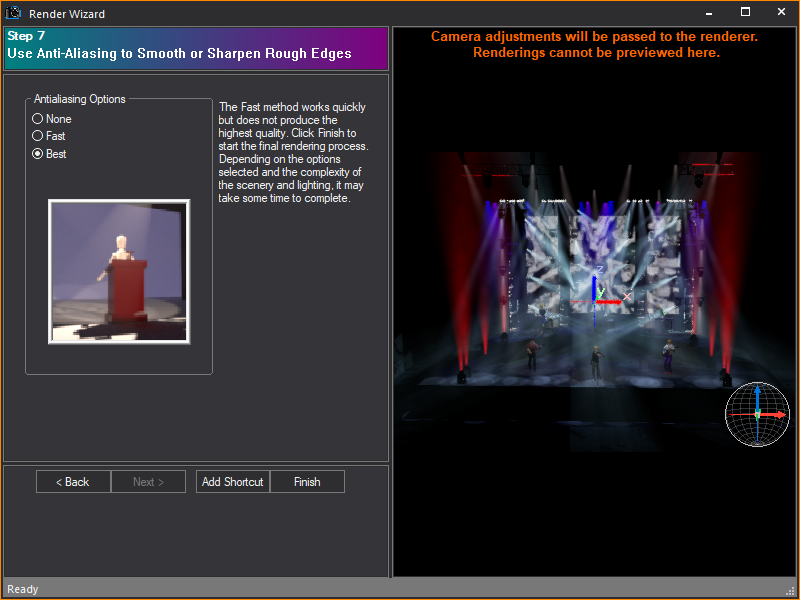Click the green Y axis indicator in the viewport
Viewport: 800px width, 600px height.
coord(600,293)
